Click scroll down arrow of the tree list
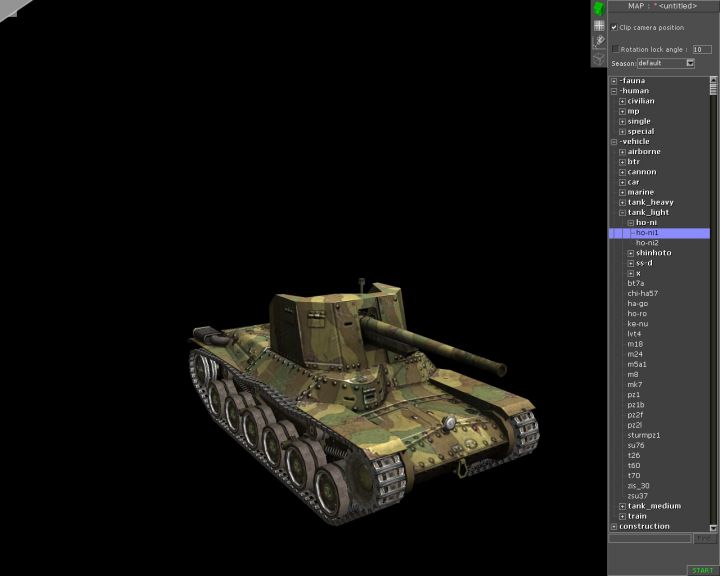This screenshot has width=720, height=576. pos(714,526)
